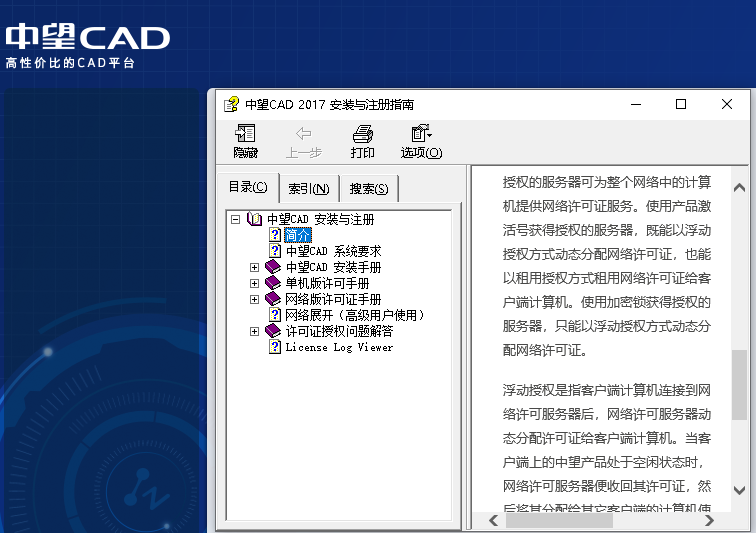Screen dimensions: 756x533
Task: Click the vertical scrollbar thumb
Action: (739, 385)
